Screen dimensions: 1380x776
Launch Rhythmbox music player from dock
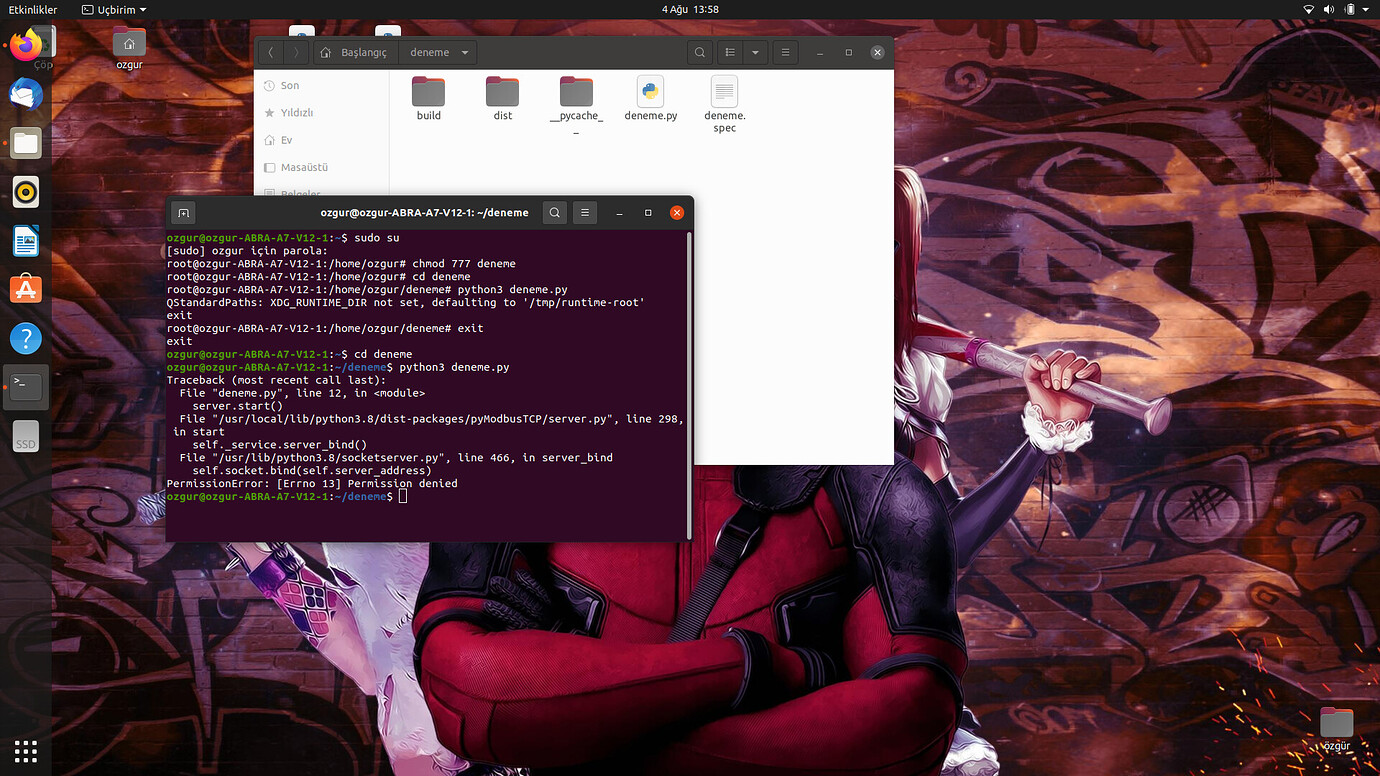pos(26,191)
